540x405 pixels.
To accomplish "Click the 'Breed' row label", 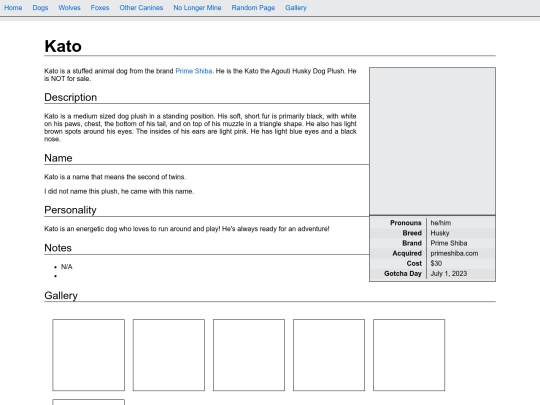I will click(412, 233).
